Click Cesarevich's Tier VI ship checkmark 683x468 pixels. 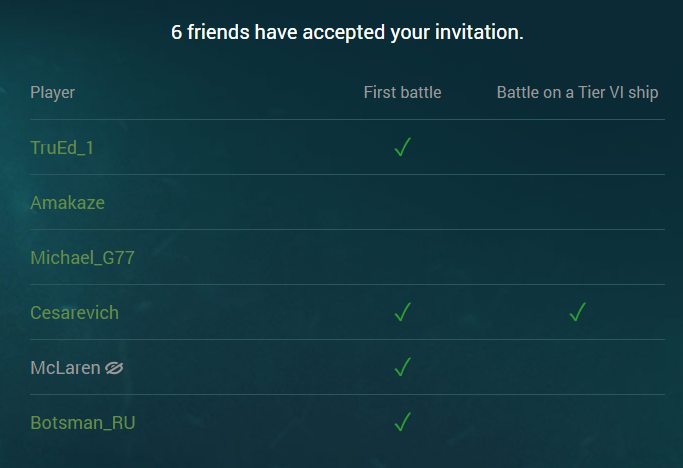pyautogui.click(x=578, y=312)
